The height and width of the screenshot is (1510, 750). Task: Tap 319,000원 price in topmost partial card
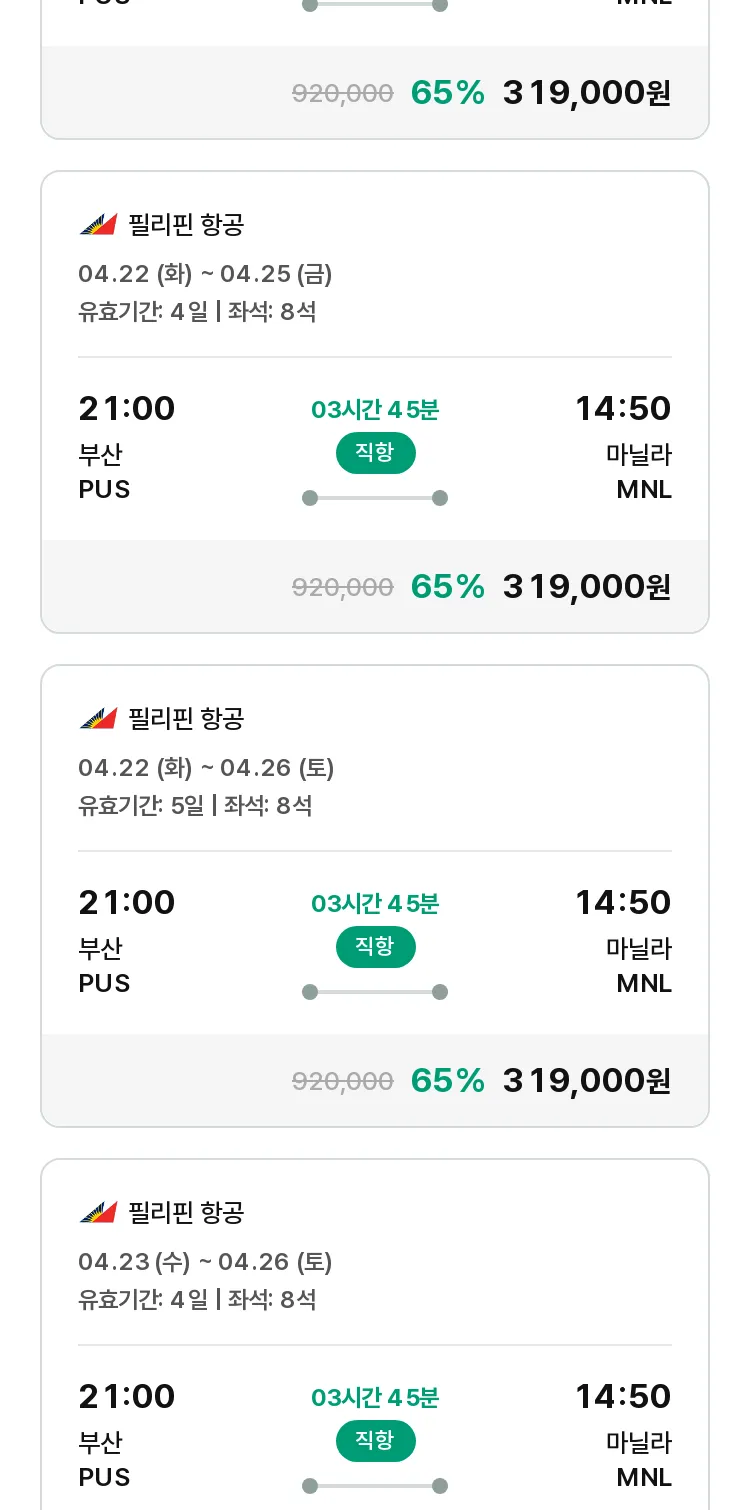[586, 93]
